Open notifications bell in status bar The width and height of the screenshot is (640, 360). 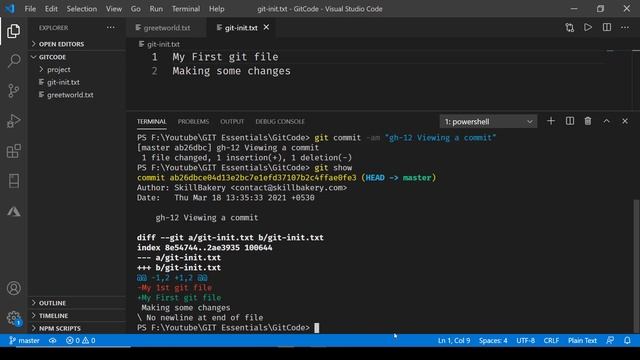[627, 340]
